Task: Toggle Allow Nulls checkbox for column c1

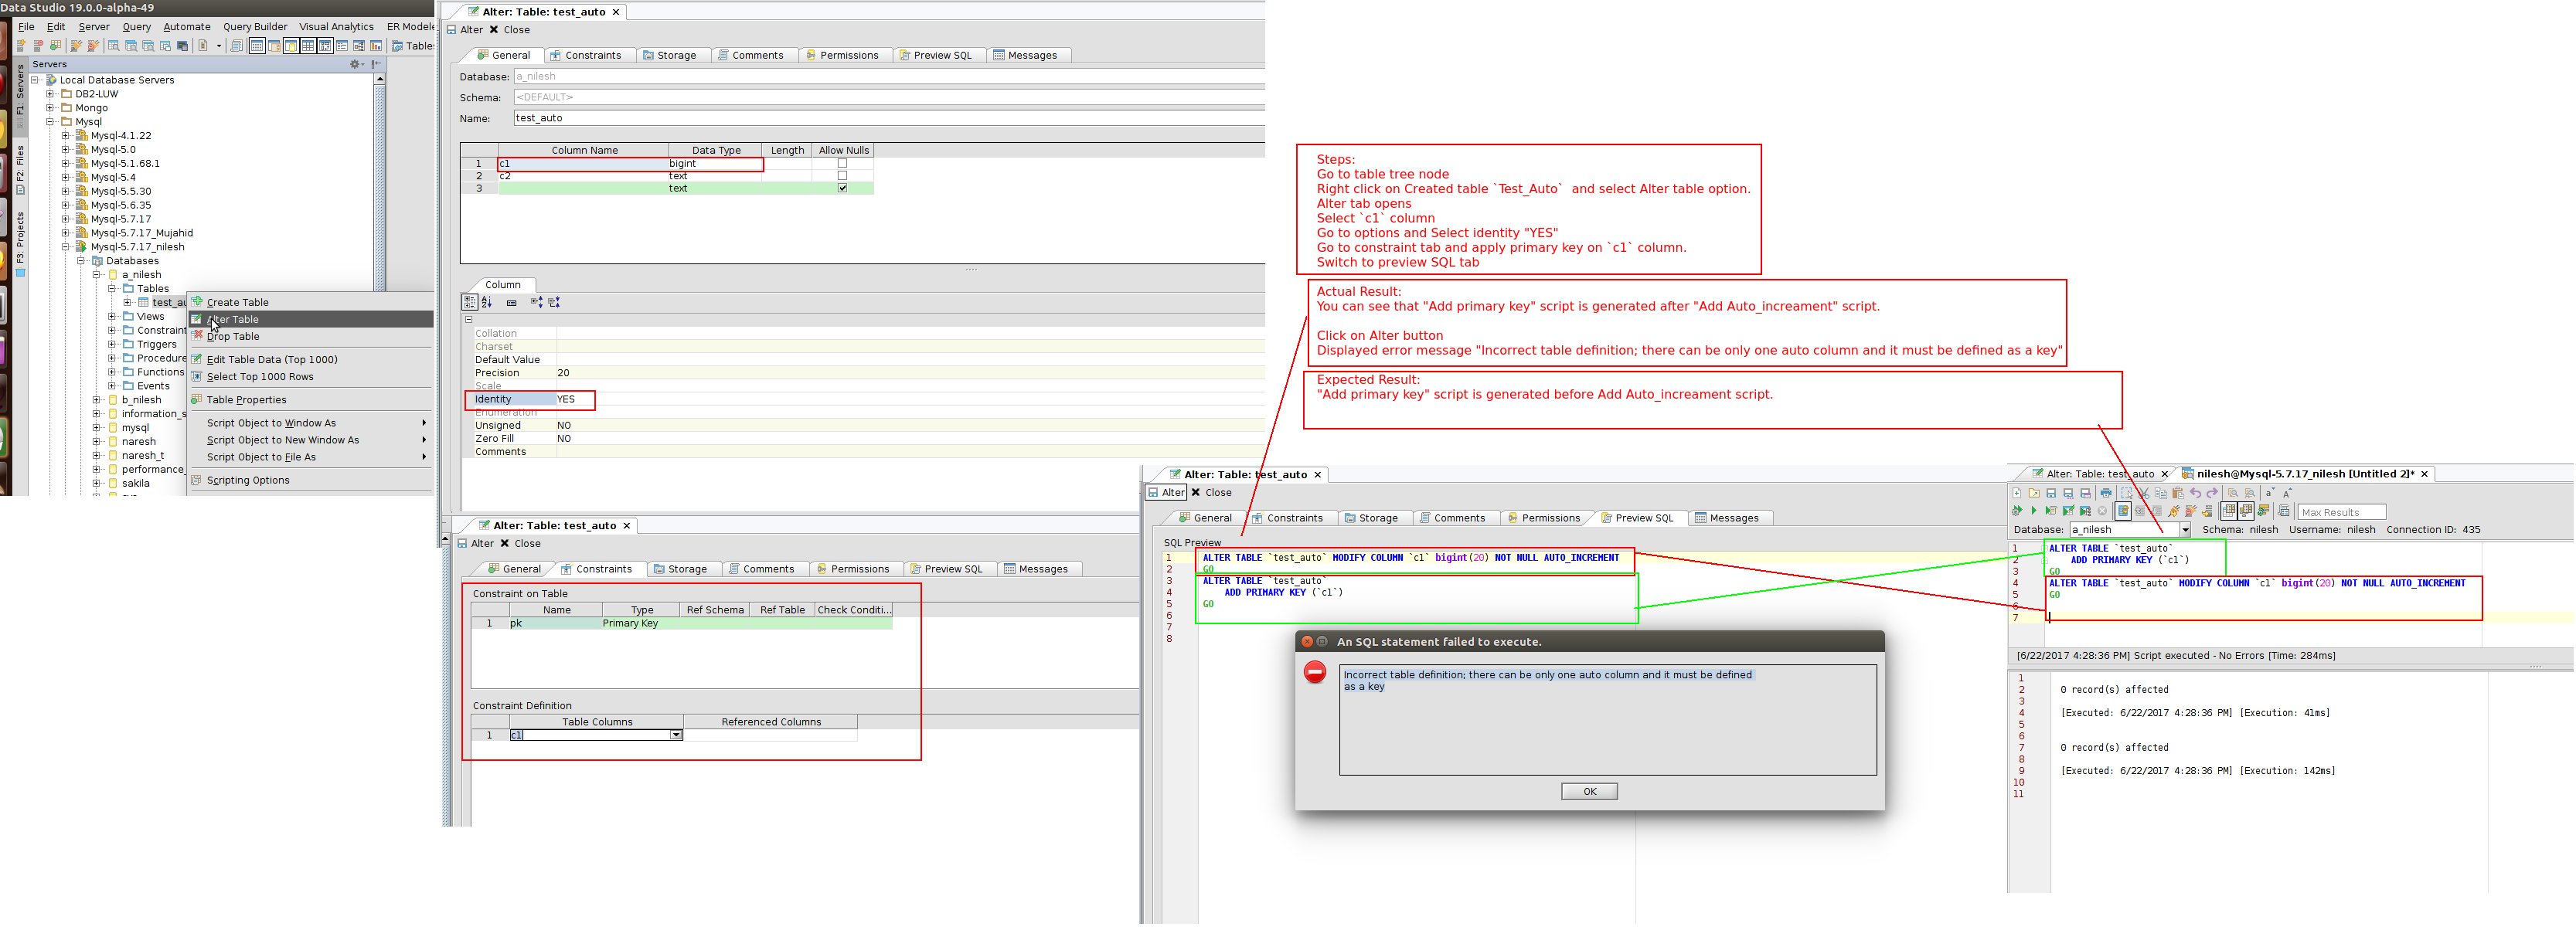Action: pyautogui.click(x=842, y=163)
